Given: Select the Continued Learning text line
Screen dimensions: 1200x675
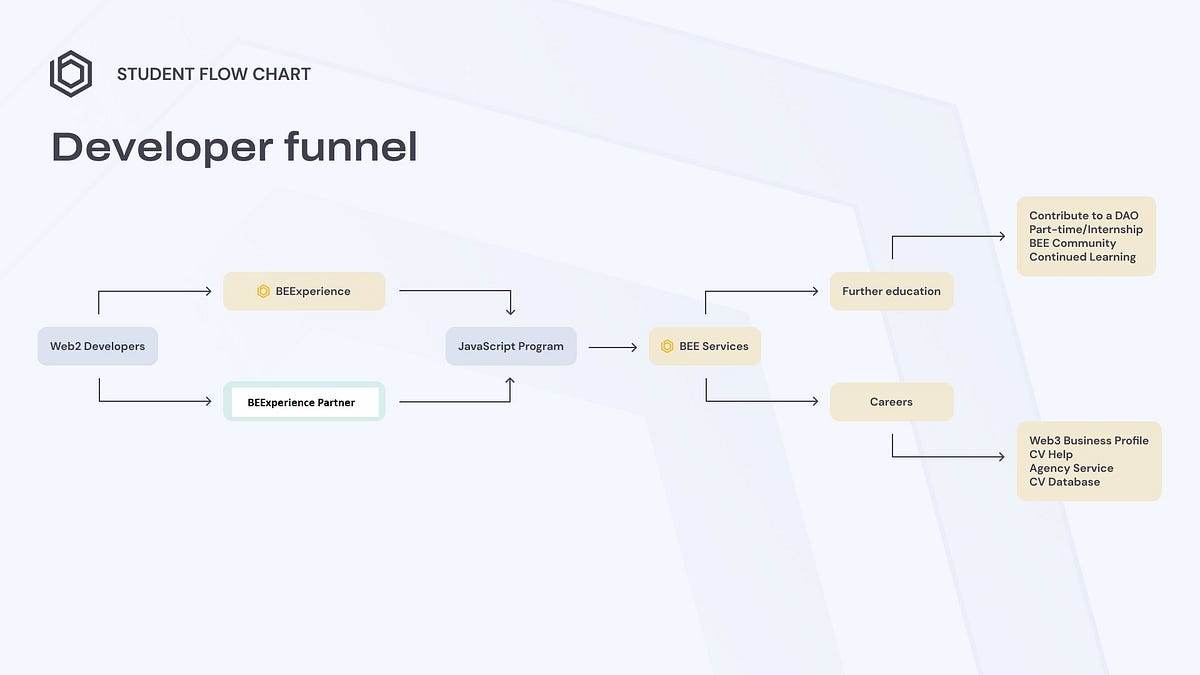Looking at the screenshot, I should coord(1082,257).
